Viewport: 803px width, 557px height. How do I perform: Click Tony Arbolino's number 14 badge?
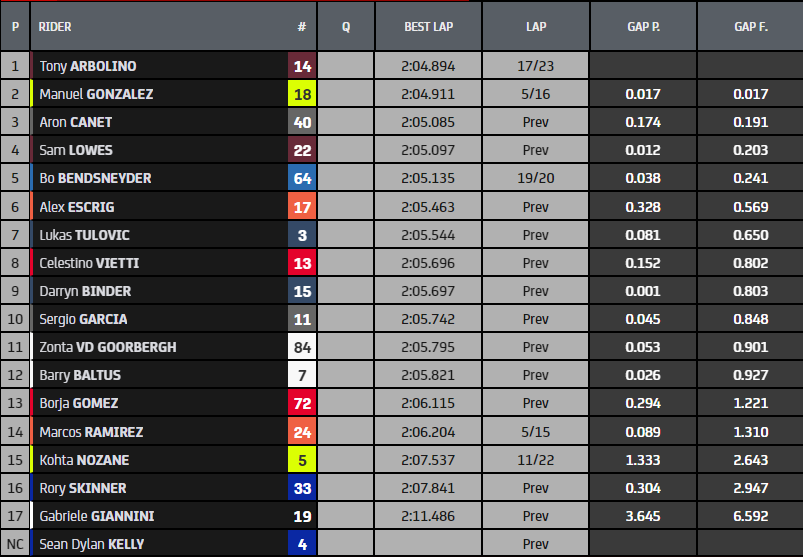pos(302,66)
